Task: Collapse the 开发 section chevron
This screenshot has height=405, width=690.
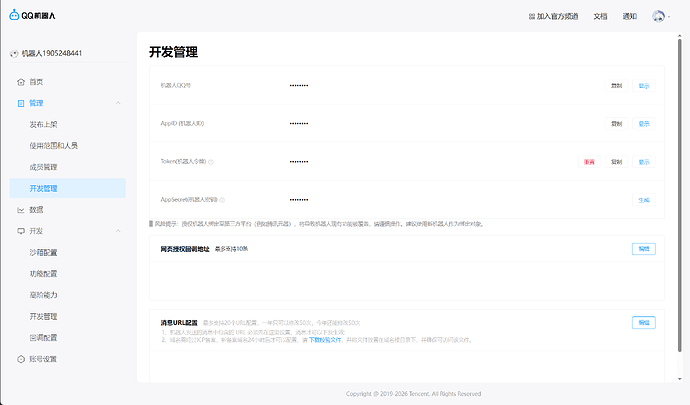Action: click(118, 231)
